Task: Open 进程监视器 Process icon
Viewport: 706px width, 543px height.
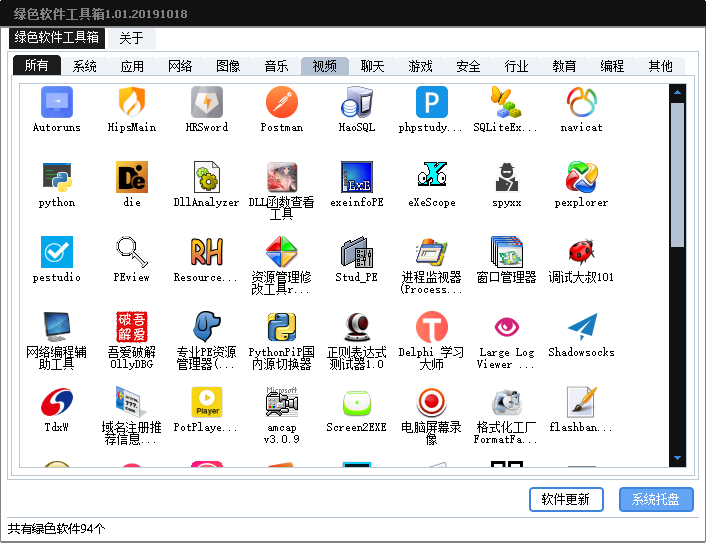Action: pyautogui.click(x=432, y=252)
